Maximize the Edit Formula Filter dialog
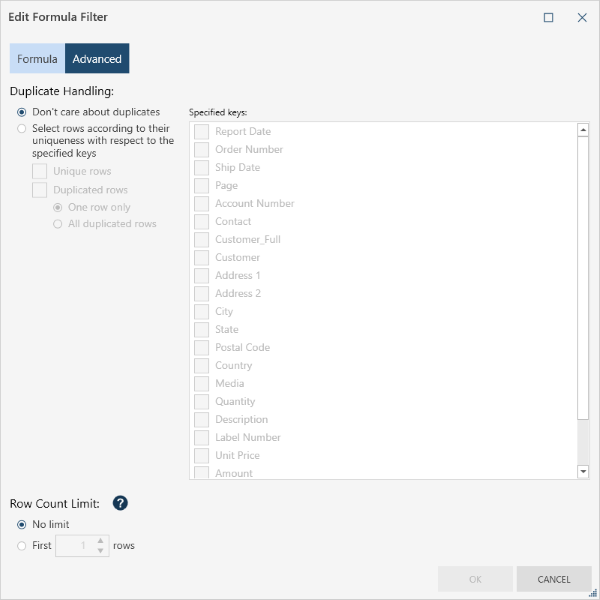Screen dimensions: 600x600 pos(548,17)
